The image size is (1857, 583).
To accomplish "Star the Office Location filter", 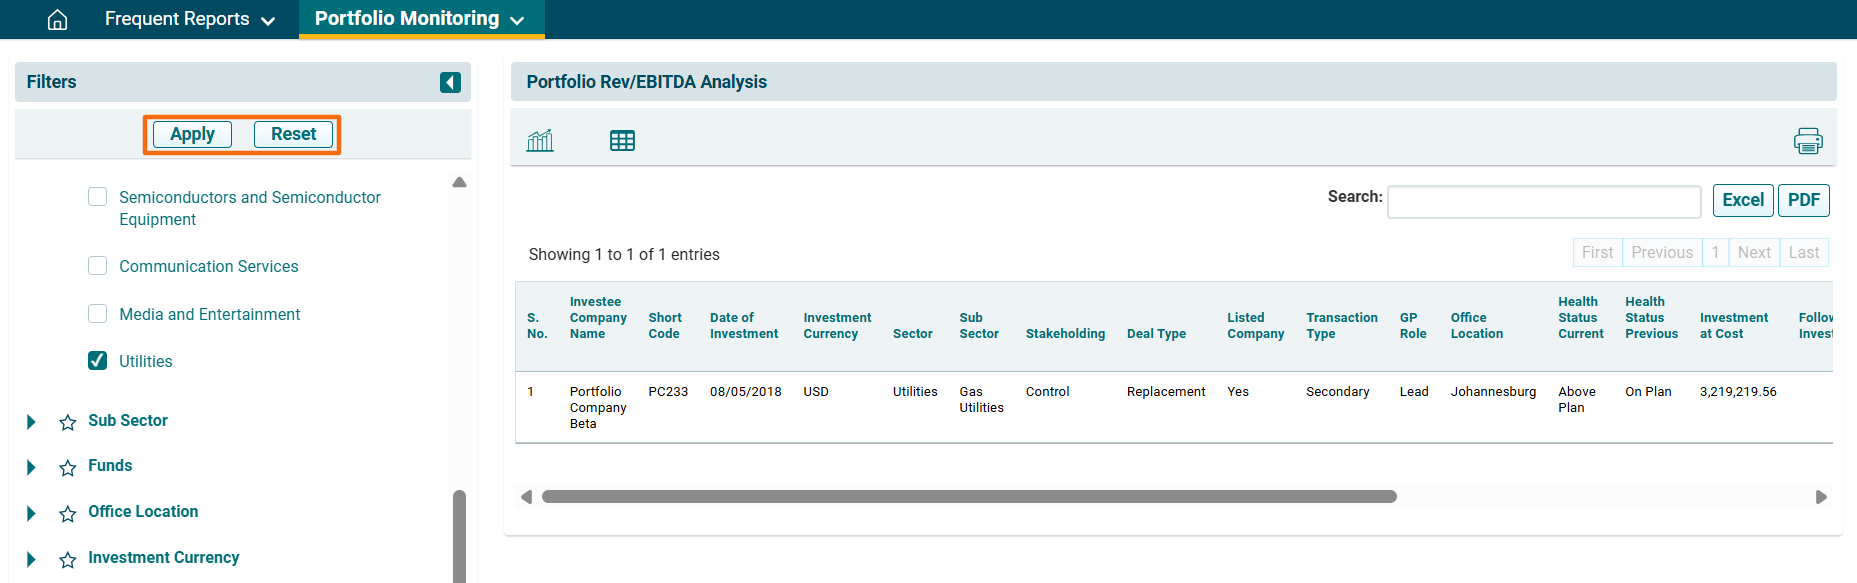I will point(68,513).
